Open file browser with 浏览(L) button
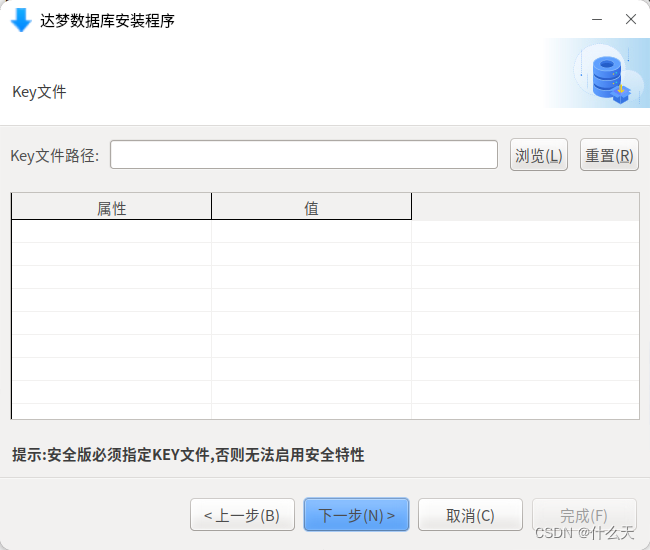Image resolution: width=650 pixels, height=550 pixels. click(538, 155)
